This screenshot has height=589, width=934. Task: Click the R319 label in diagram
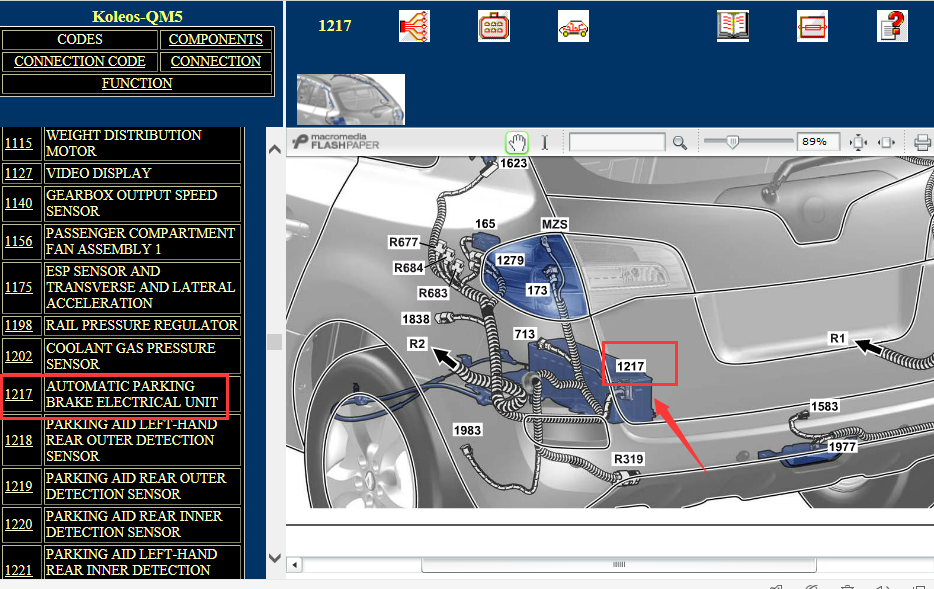tap(628, 459)
